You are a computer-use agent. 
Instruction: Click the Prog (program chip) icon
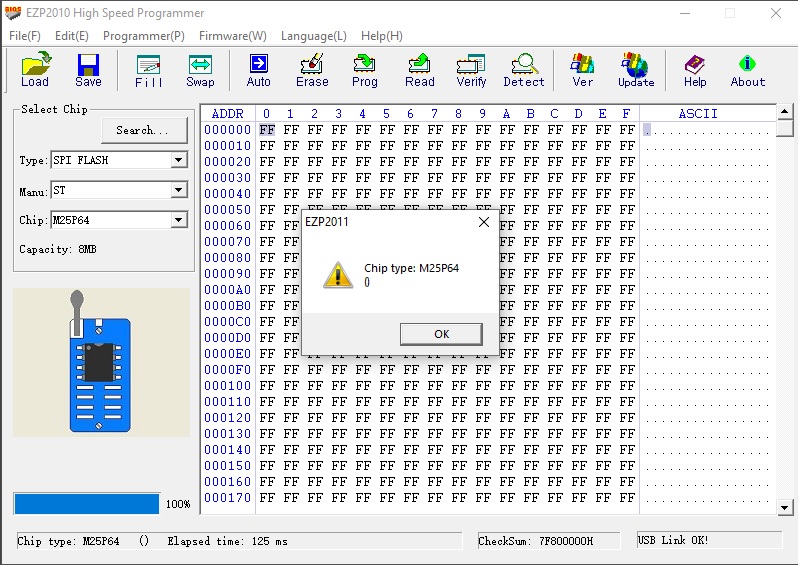click(x=365, y=70)
